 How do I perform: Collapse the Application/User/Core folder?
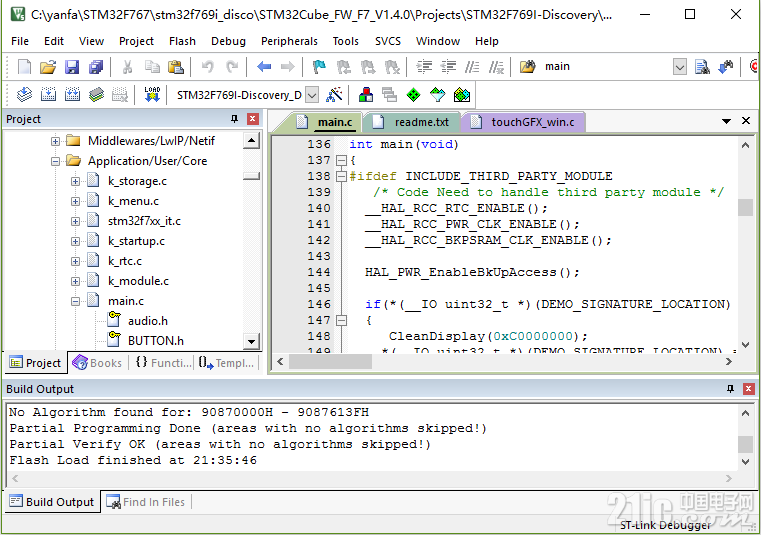point(55,161)
